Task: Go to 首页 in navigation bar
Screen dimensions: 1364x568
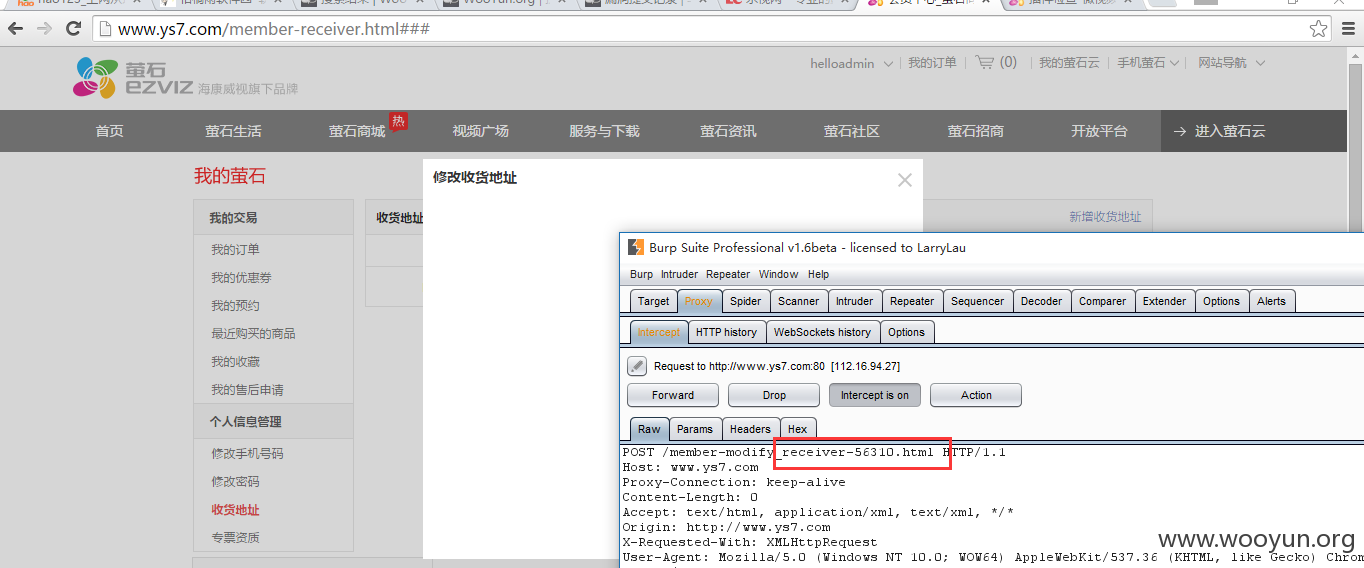Action: coord(110,131)
